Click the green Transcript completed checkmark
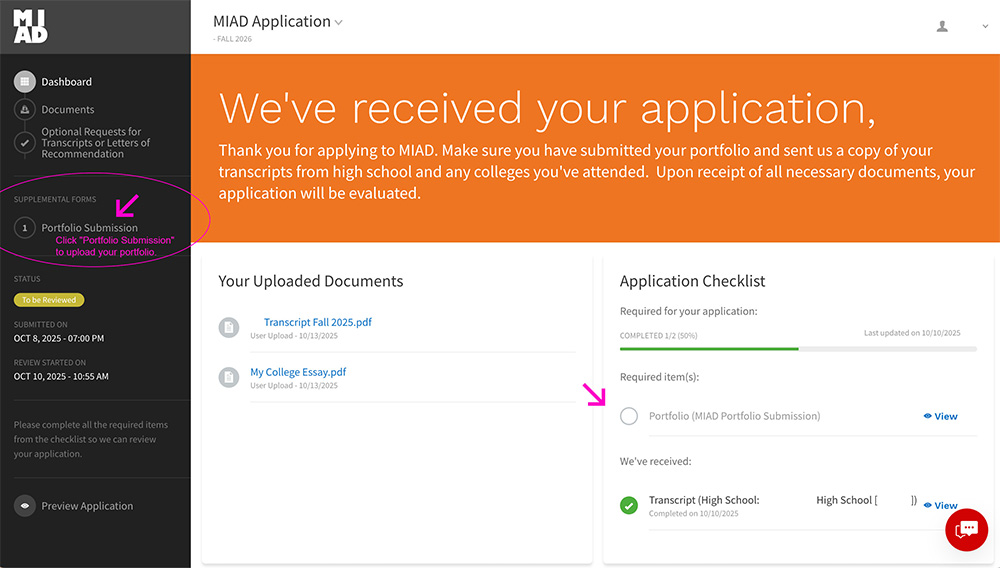 tap(629, 506)
